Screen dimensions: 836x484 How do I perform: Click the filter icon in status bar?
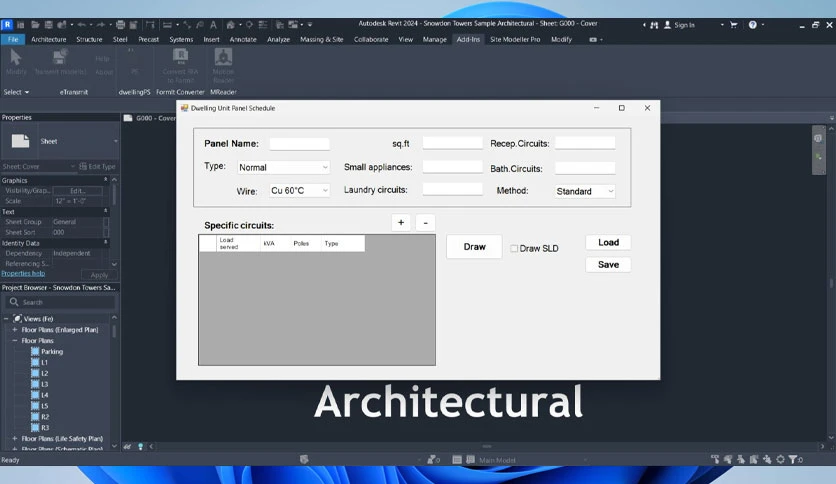click(x=793, y=459)
